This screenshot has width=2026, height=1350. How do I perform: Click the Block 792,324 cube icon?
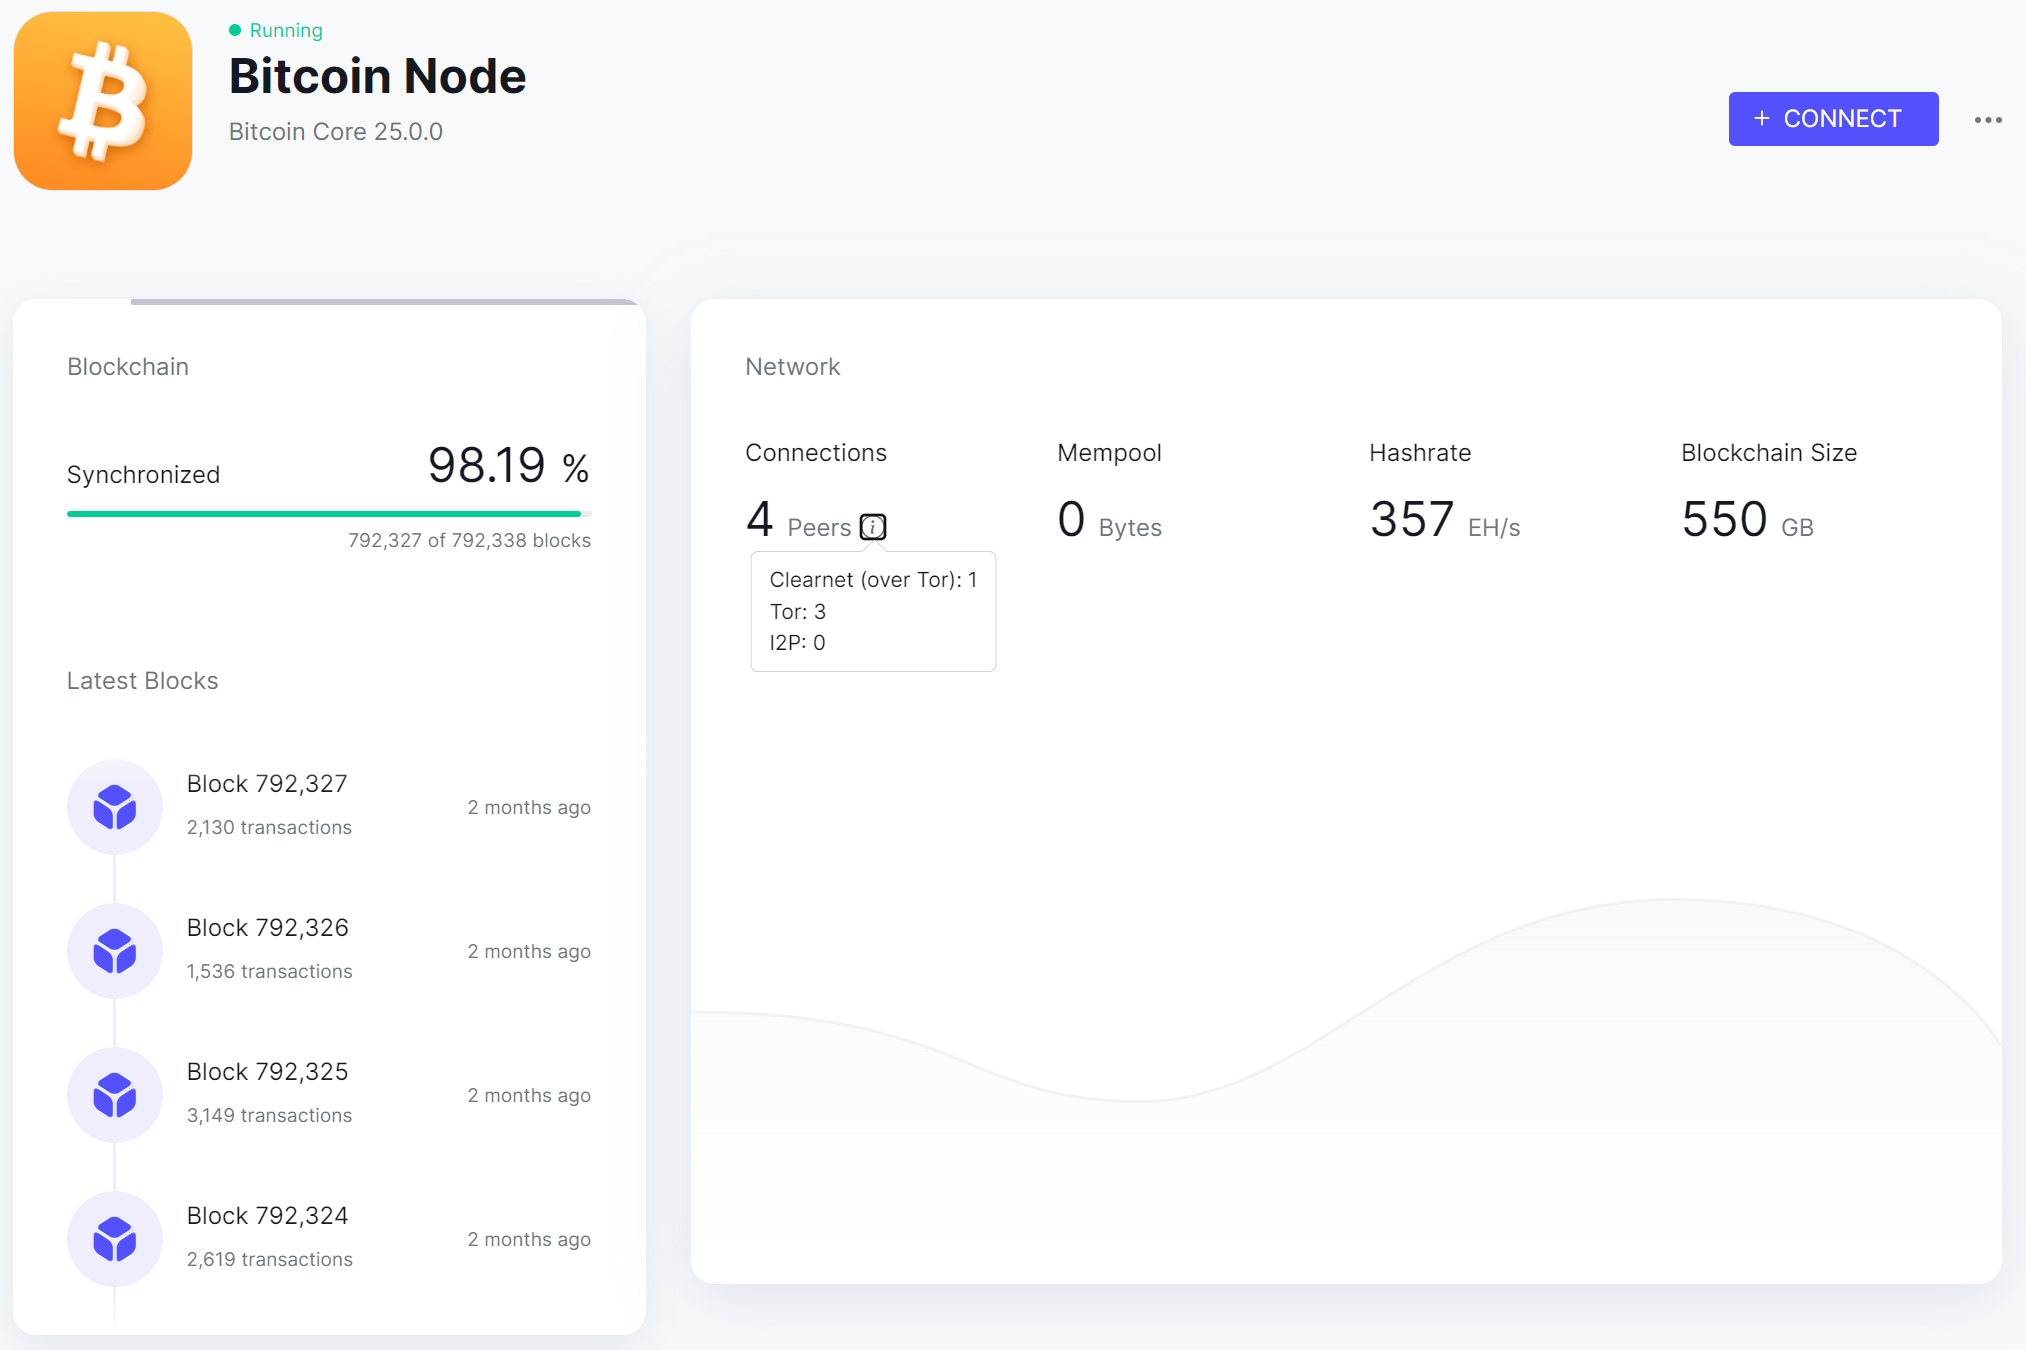click(115, 1239)
